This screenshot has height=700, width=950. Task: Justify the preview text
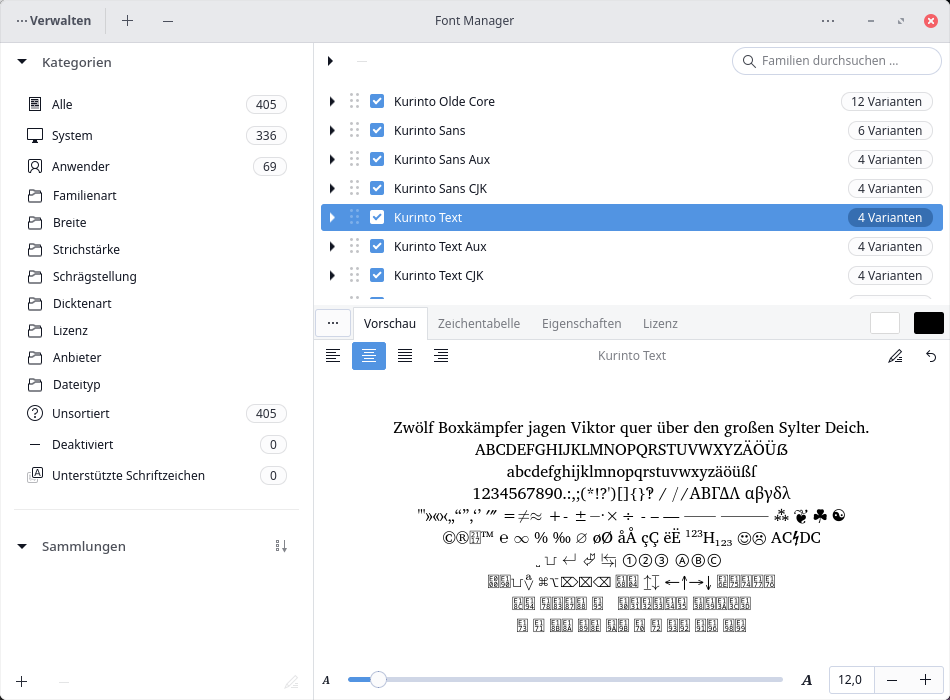405,356
